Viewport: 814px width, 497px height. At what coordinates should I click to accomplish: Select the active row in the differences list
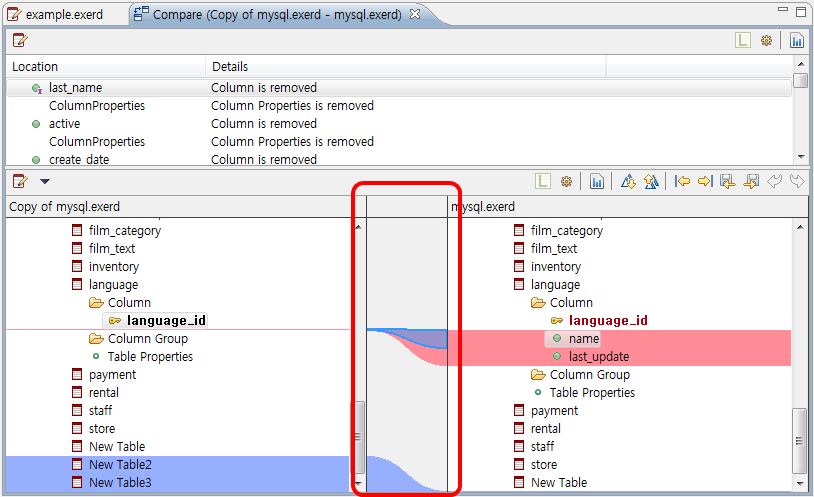coord(399,124)
